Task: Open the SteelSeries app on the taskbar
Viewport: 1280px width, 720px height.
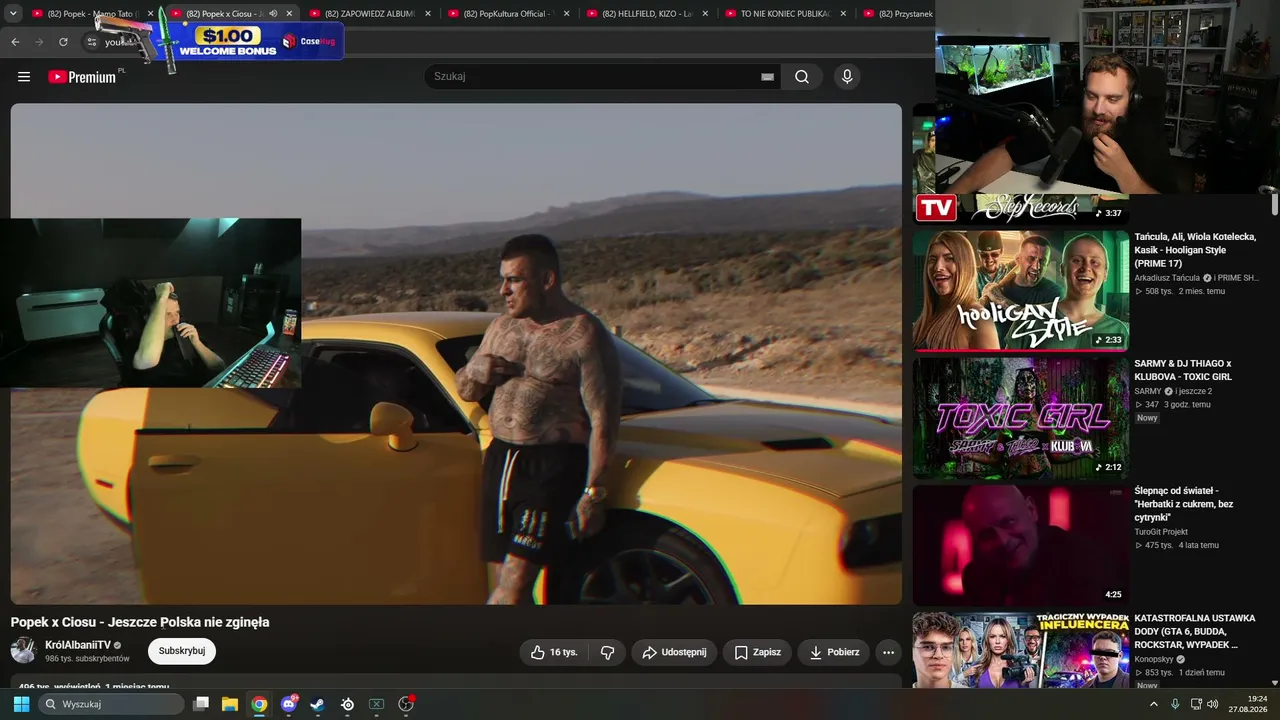Action: (x=347, y=704)
